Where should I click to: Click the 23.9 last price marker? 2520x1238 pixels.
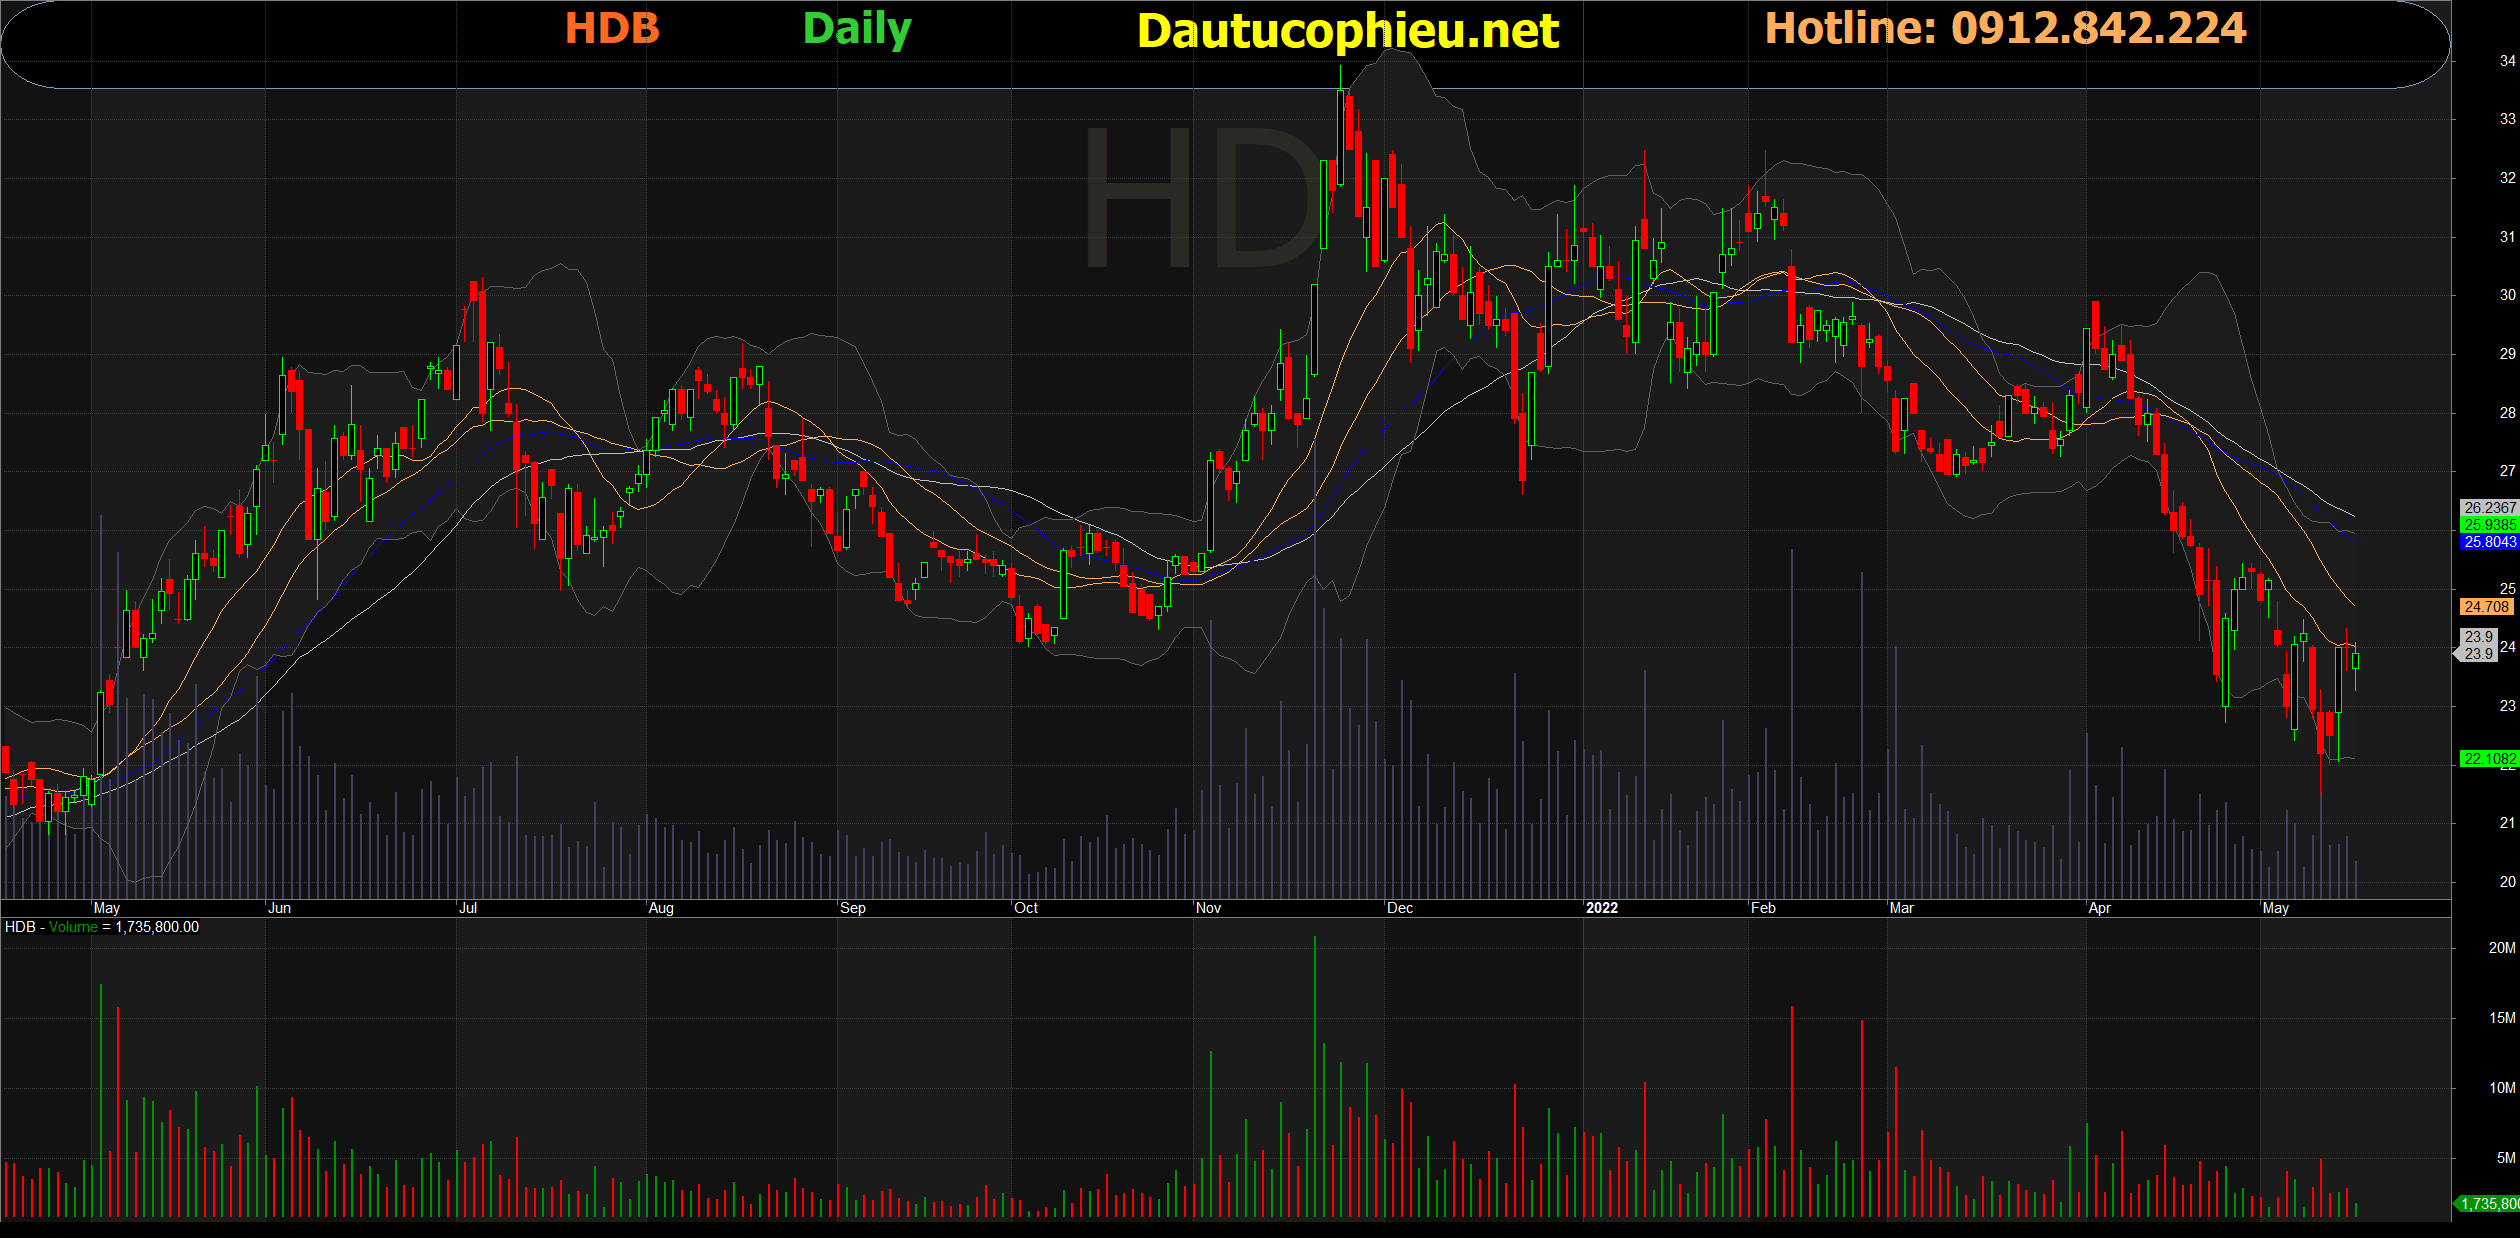pos(2478,645)
